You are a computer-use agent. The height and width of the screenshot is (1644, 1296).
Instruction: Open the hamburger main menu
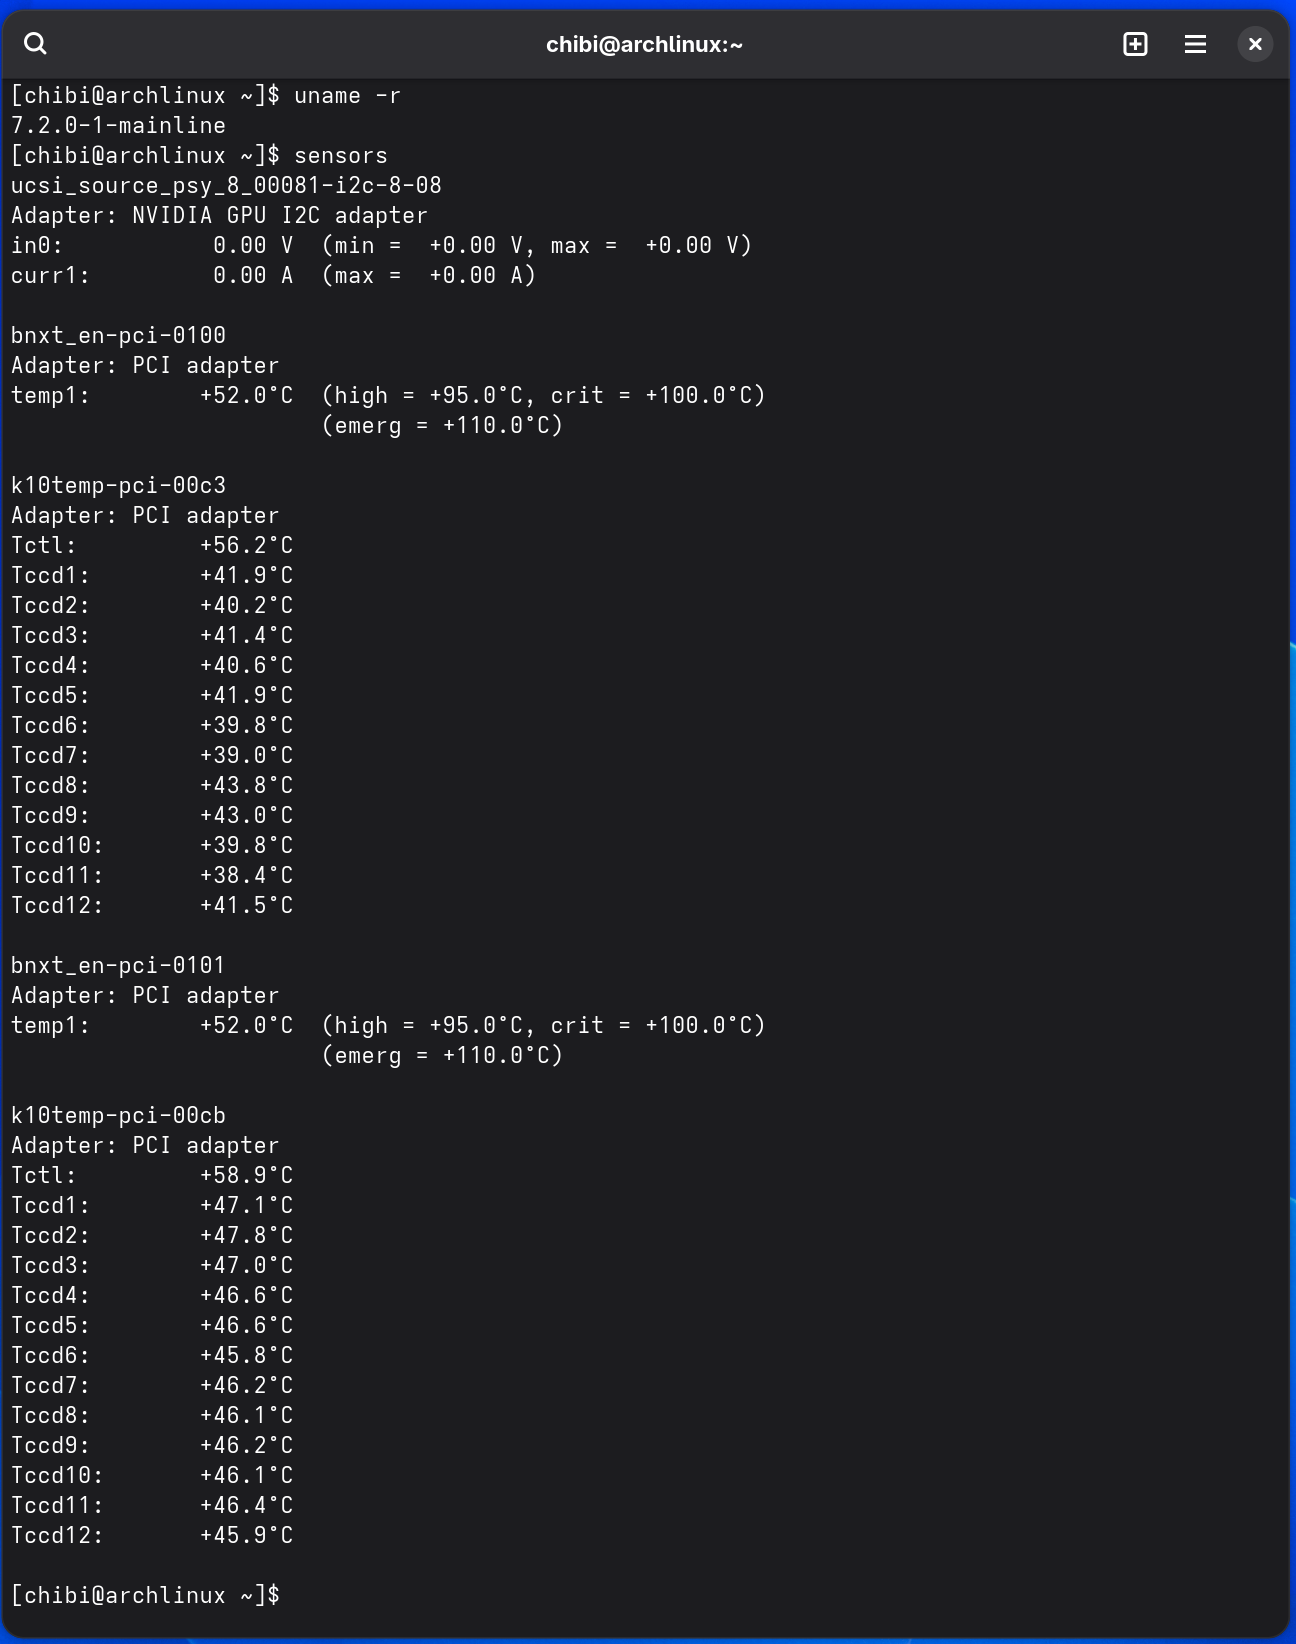[1195, 44]
